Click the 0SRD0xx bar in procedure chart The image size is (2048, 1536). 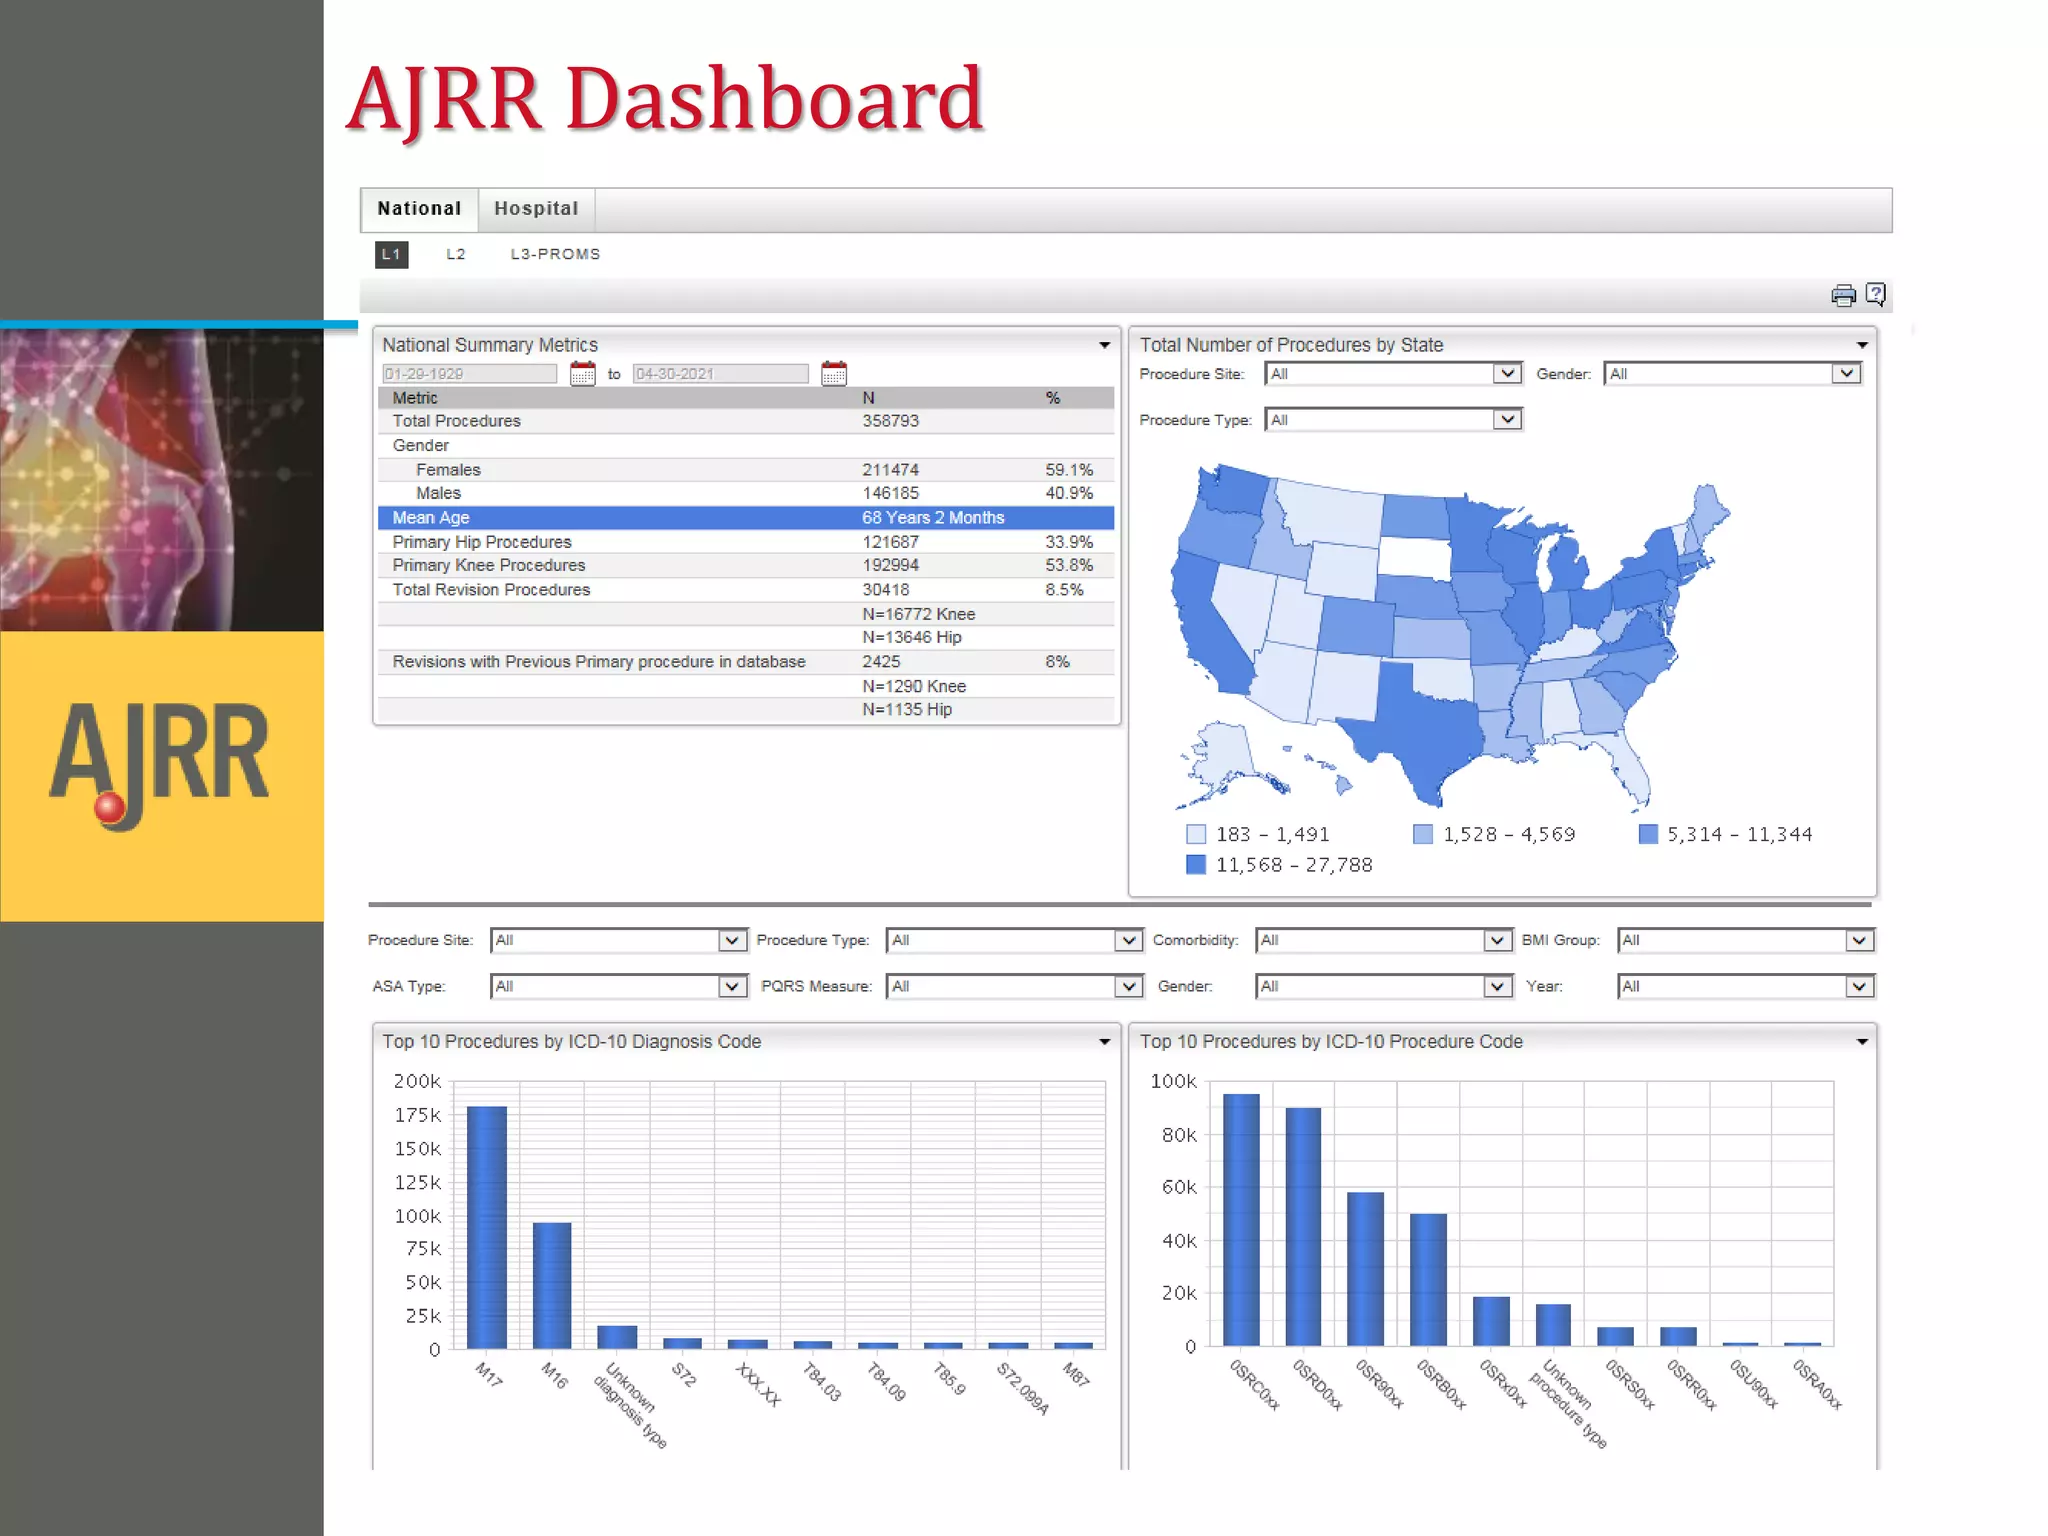point(1303,1226)
